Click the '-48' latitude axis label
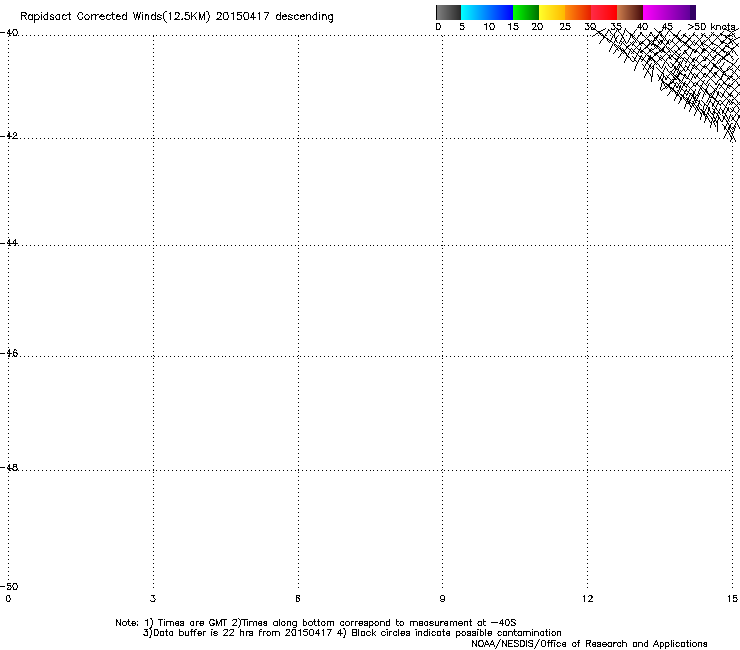740x650 pixels. pos(9,467)
